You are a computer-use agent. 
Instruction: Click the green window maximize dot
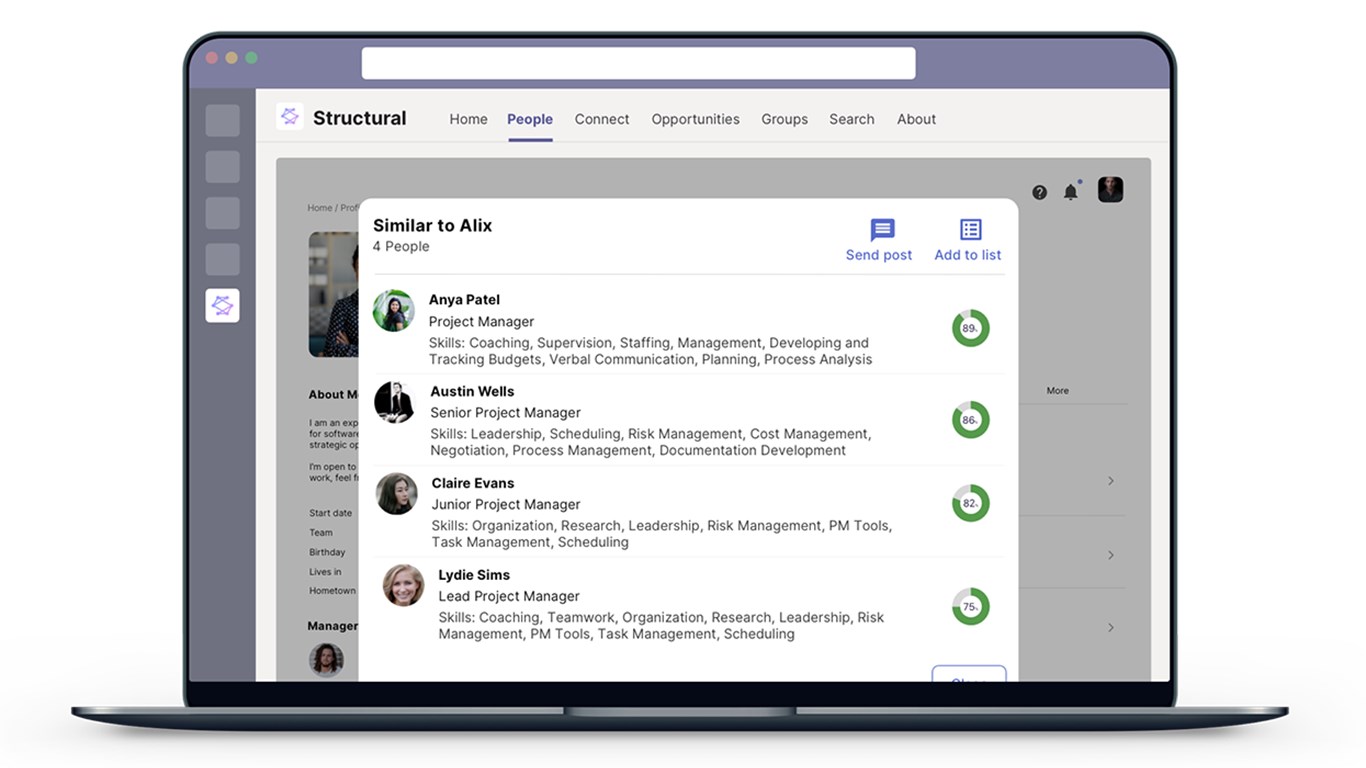(x=252, y=58)
